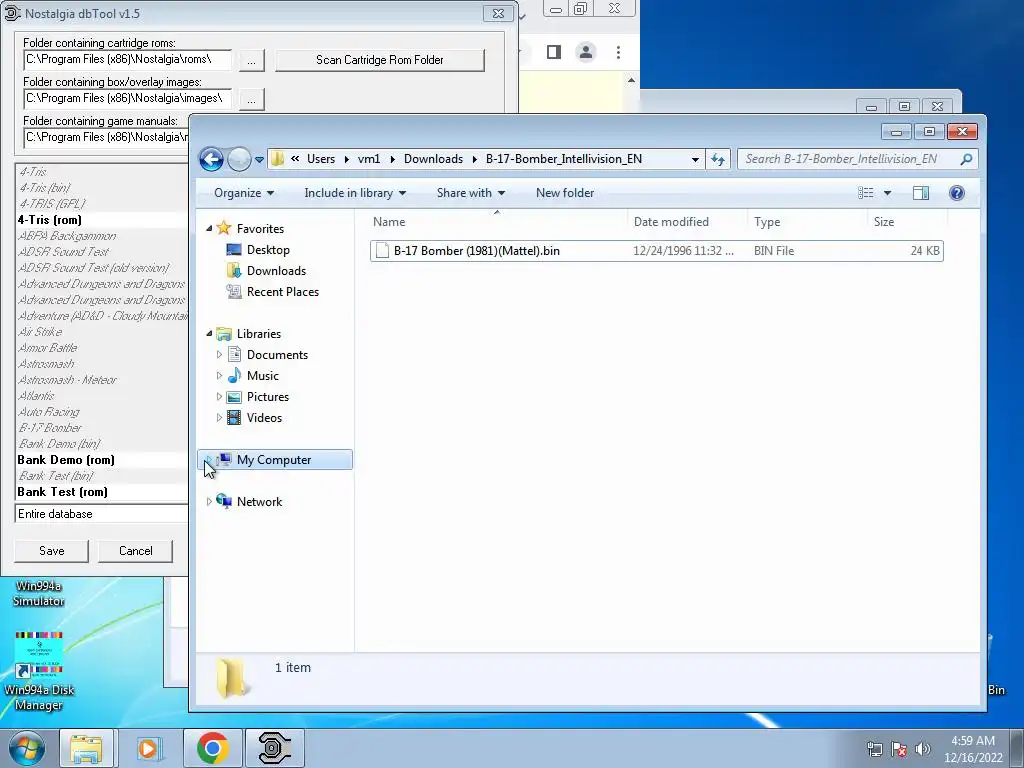Open the Include in library menu
The width and height of the screenshot is (1024, 768).
tap(355, 193)
